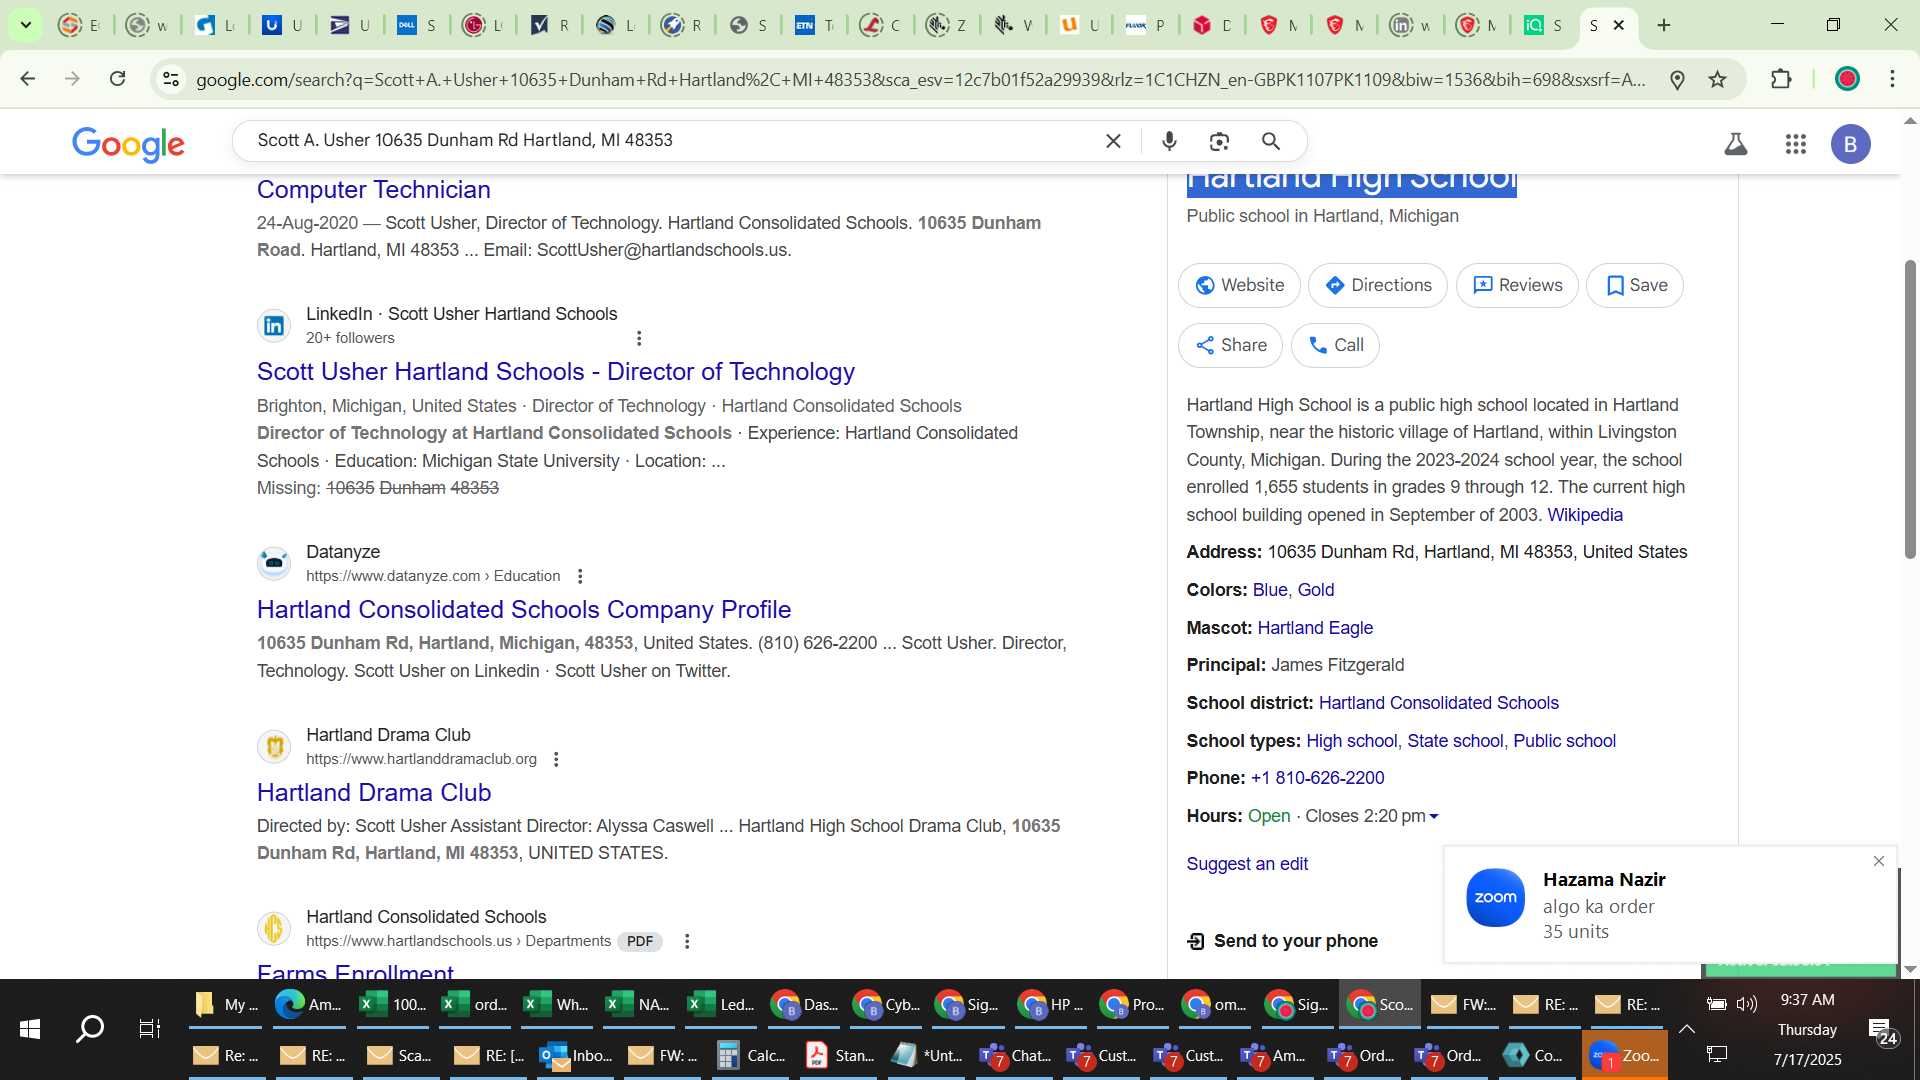Open the Google apps grid

[1796, 144]
